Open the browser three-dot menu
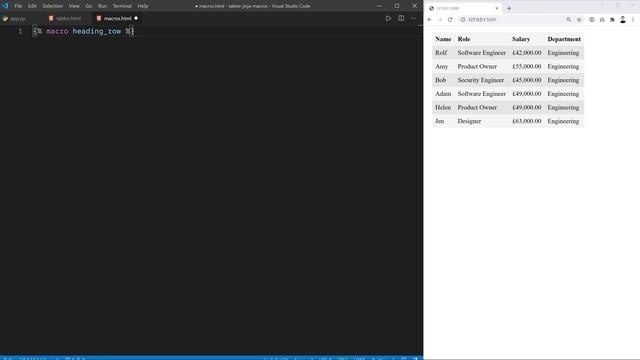Viewport: 640px width, 360px height. click(633, 20)
